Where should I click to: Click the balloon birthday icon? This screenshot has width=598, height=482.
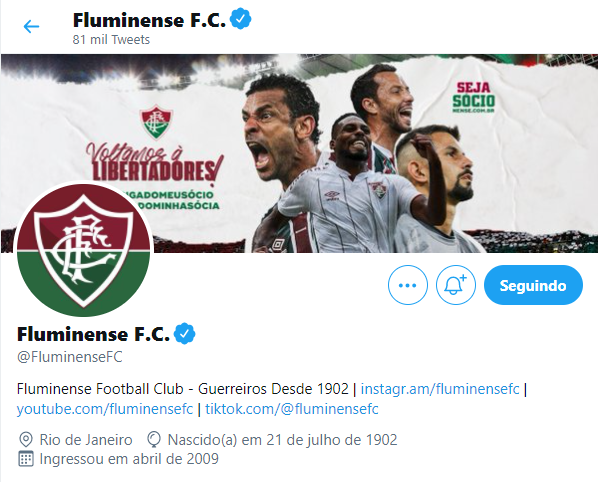click(154, 440)
